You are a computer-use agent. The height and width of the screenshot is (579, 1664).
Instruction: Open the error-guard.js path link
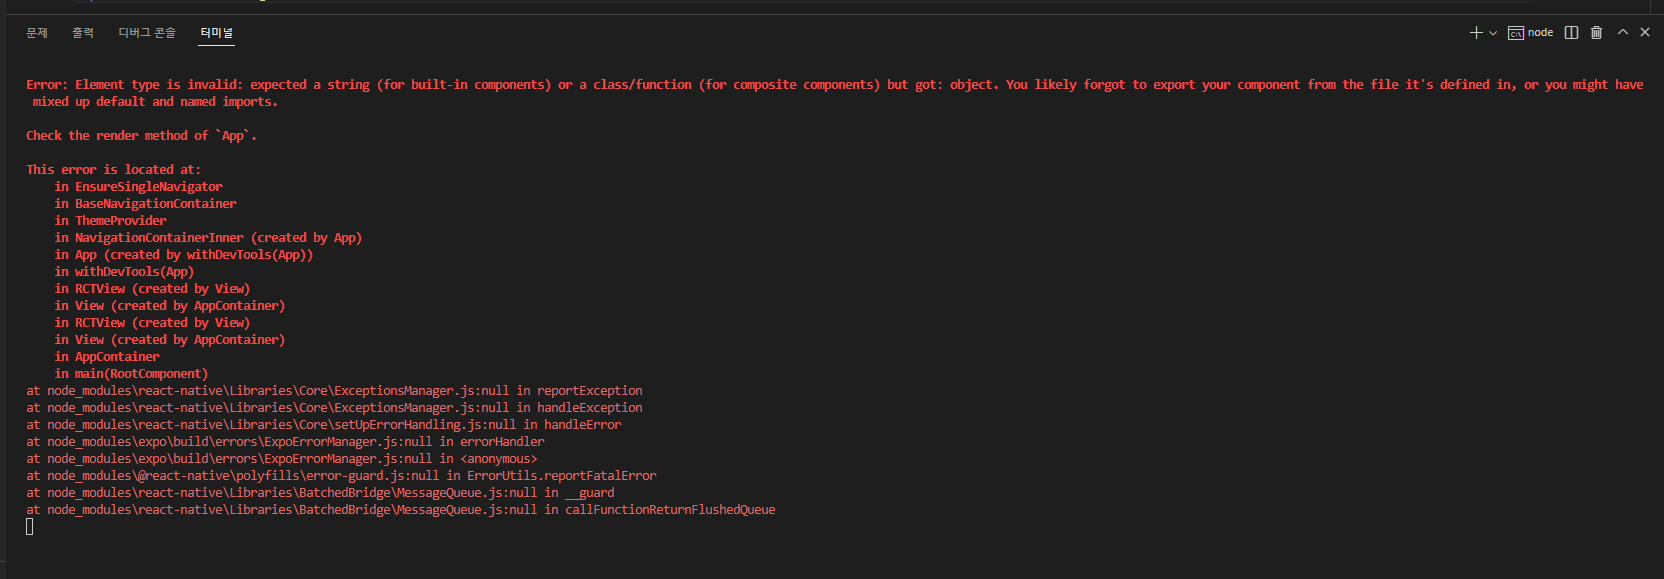click(x=243, y=476)
